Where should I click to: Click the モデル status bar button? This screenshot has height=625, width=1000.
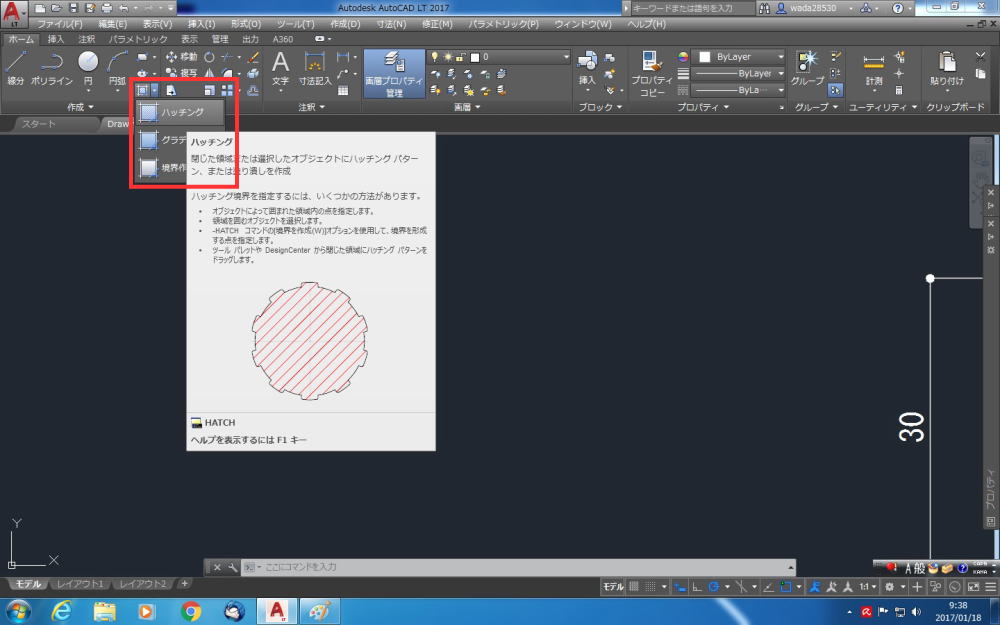pos(613,587)
